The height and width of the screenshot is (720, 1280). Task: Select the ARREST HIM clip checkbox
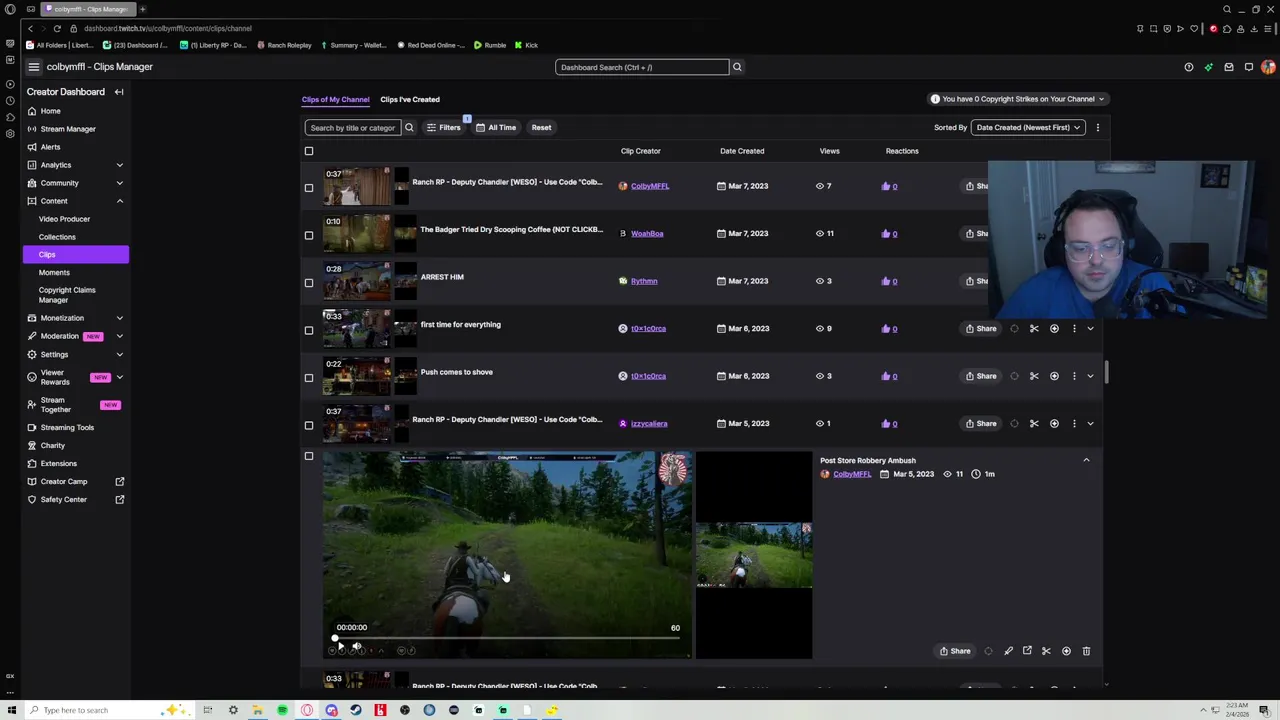309,282
